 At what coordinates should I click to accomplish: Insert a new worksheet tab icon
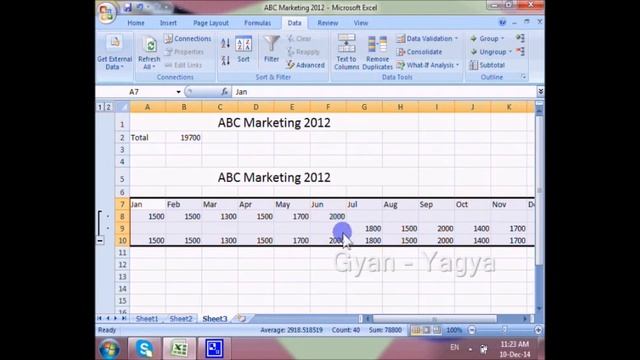(241, 318)
